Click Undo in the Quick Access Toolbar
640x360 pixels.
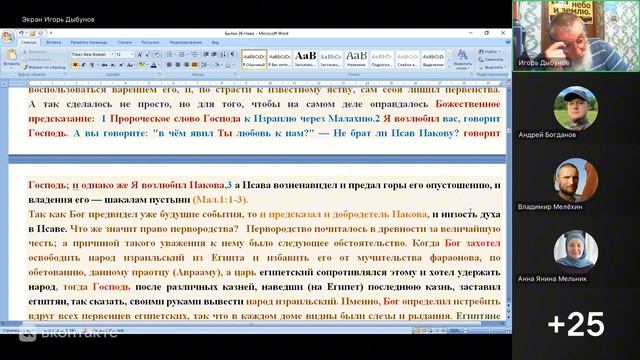tap(21, 33)
